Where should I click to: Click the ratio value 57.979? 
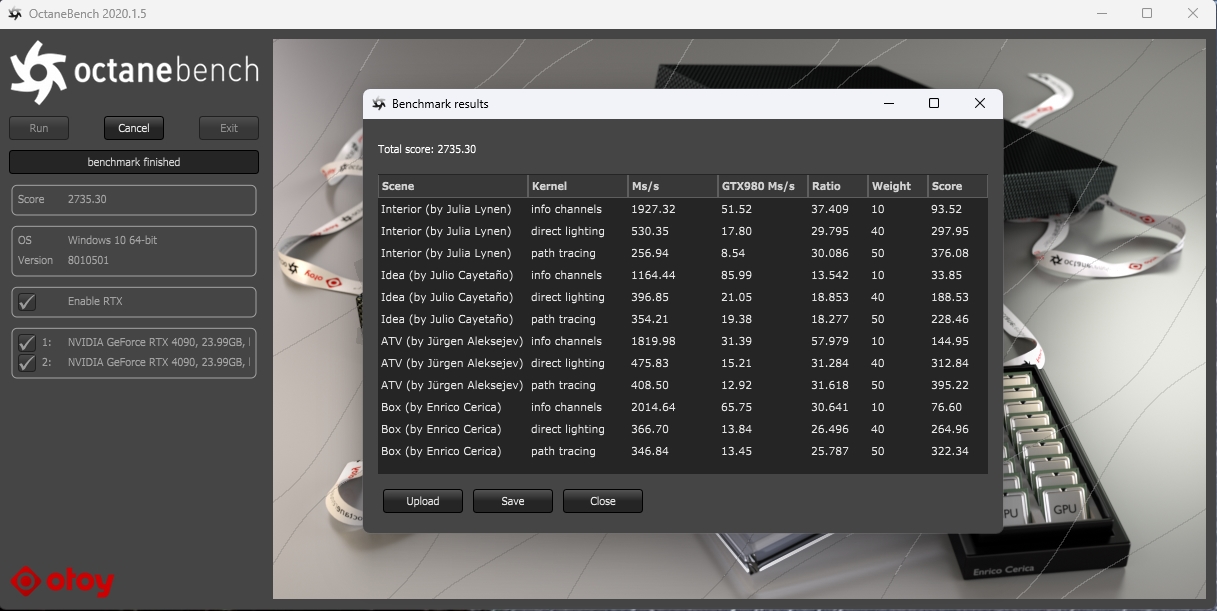[x=830, y=341]
